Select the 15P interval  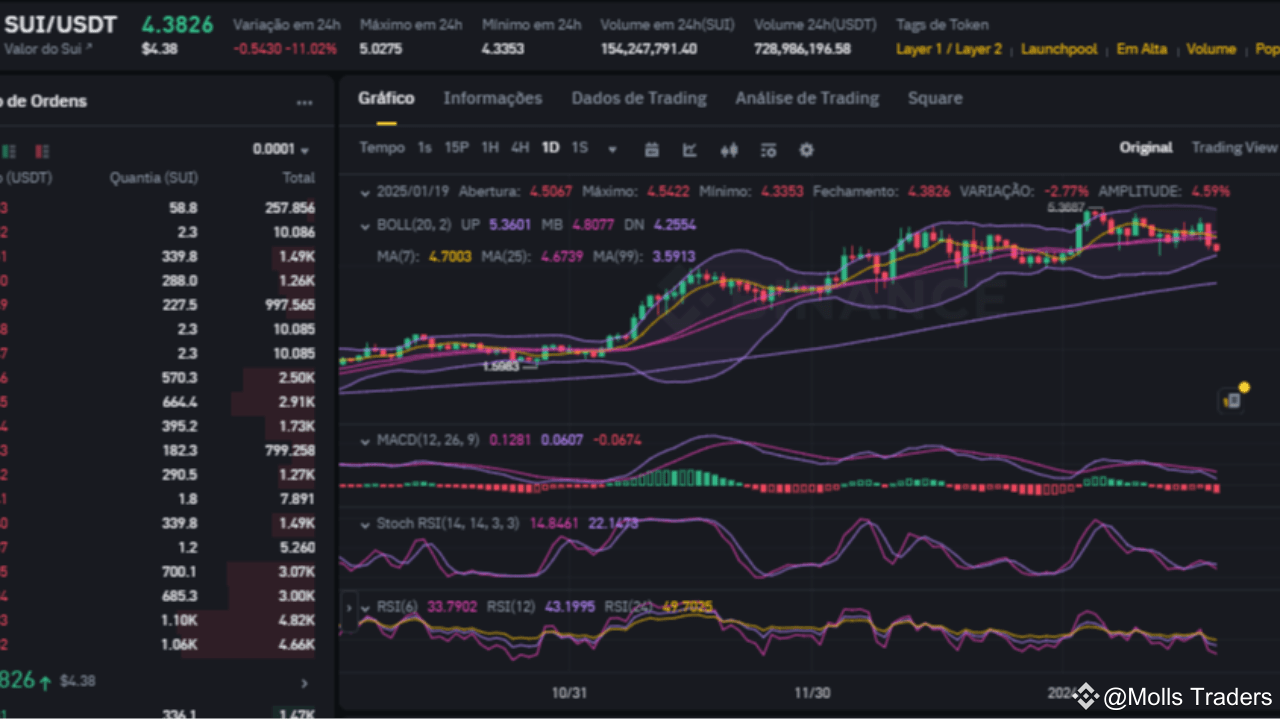[457, 148]
